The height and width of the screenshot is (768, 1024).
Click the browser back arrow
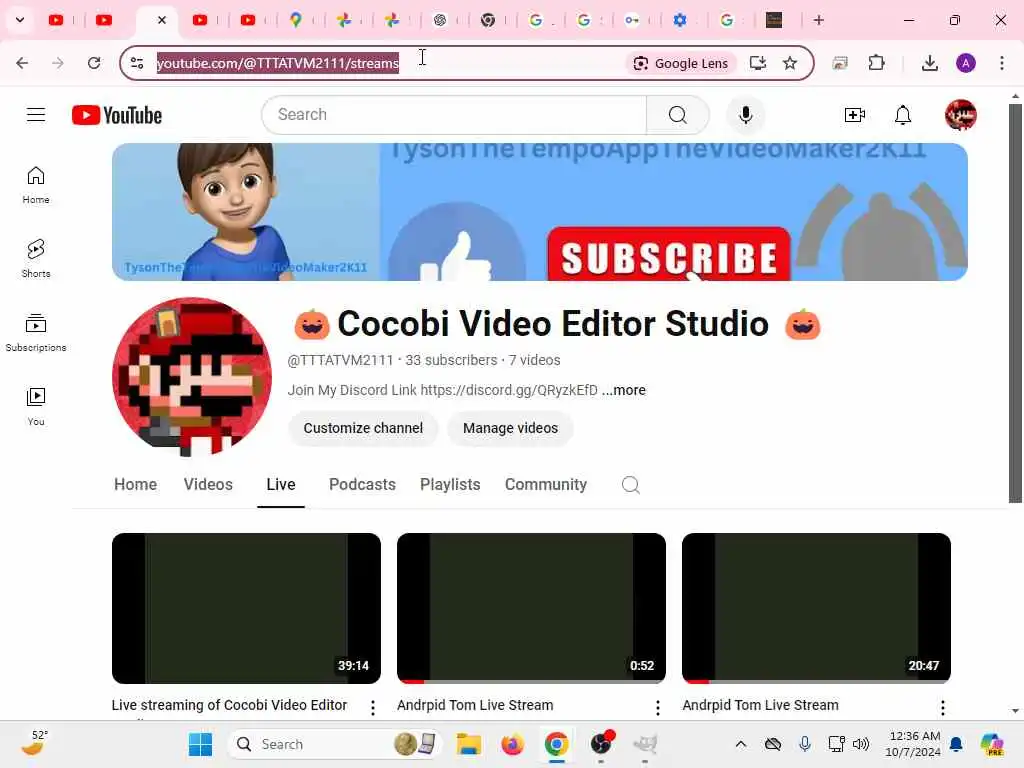22,63
